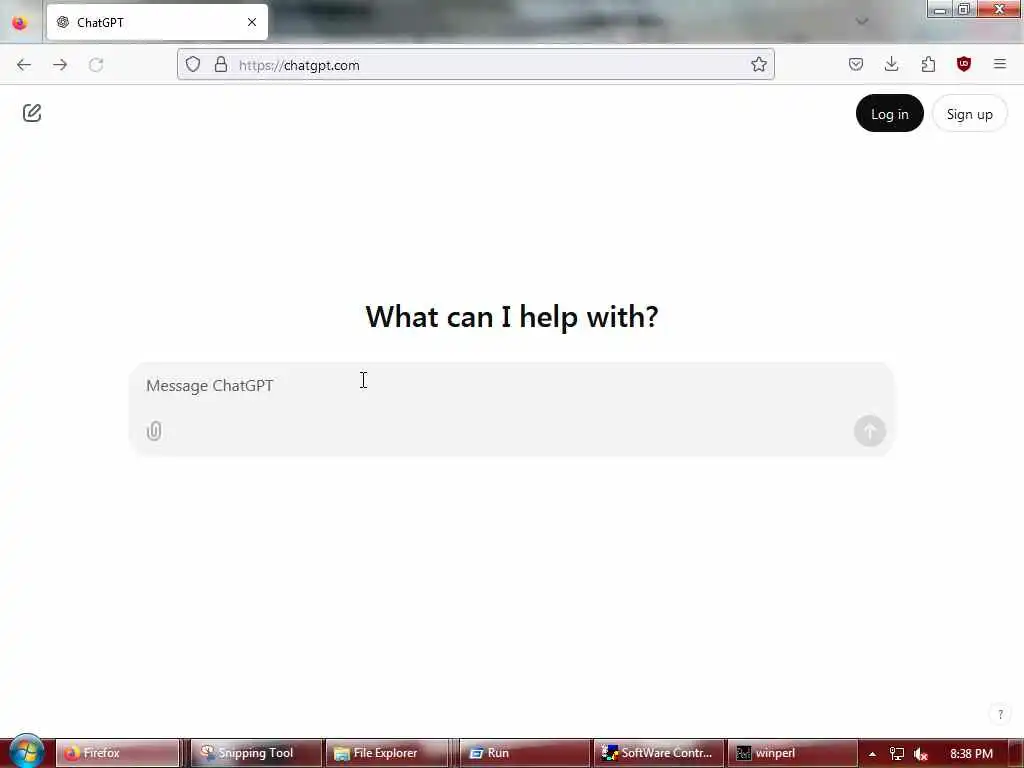Open the Extensions puzzle-piece icon
1024x768 pixels.
[928, 64]
